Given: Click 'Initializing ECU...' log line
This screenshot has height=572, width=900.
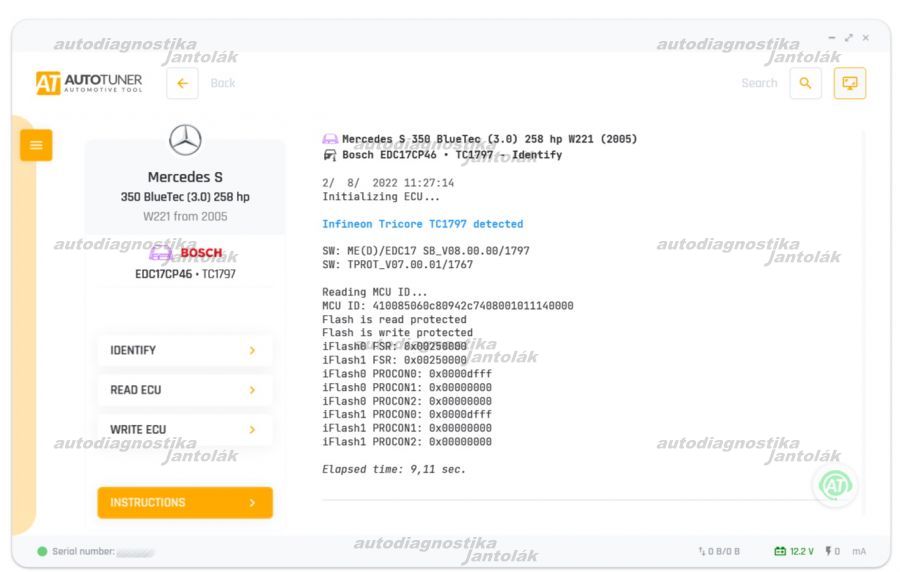Looking at the screenshot, I should point(381,197).
